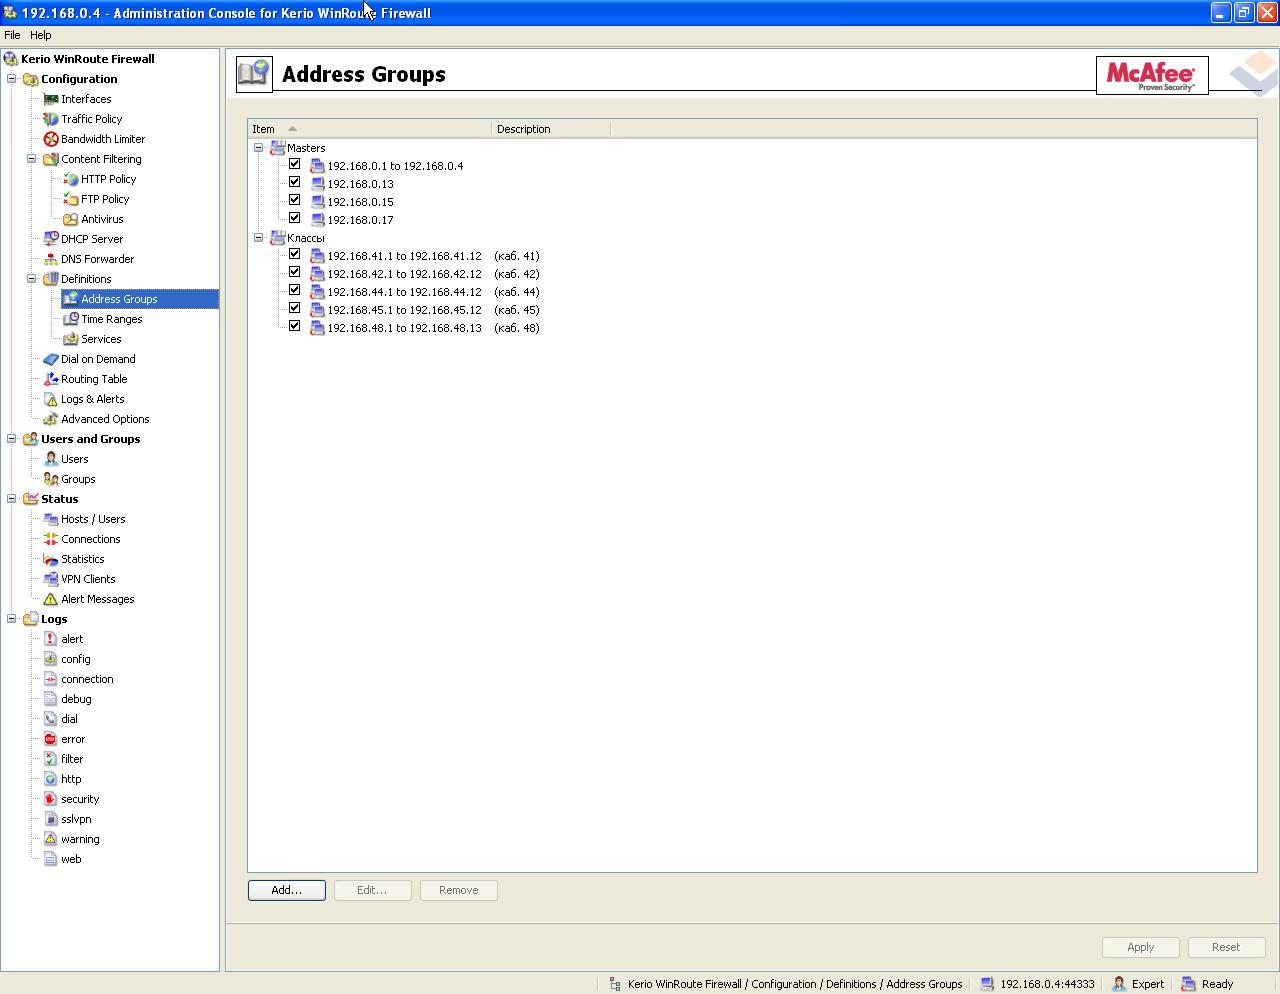The image size is (1280, 994).
Task: Collapse the Классы address group
Action: pos(259,238)
